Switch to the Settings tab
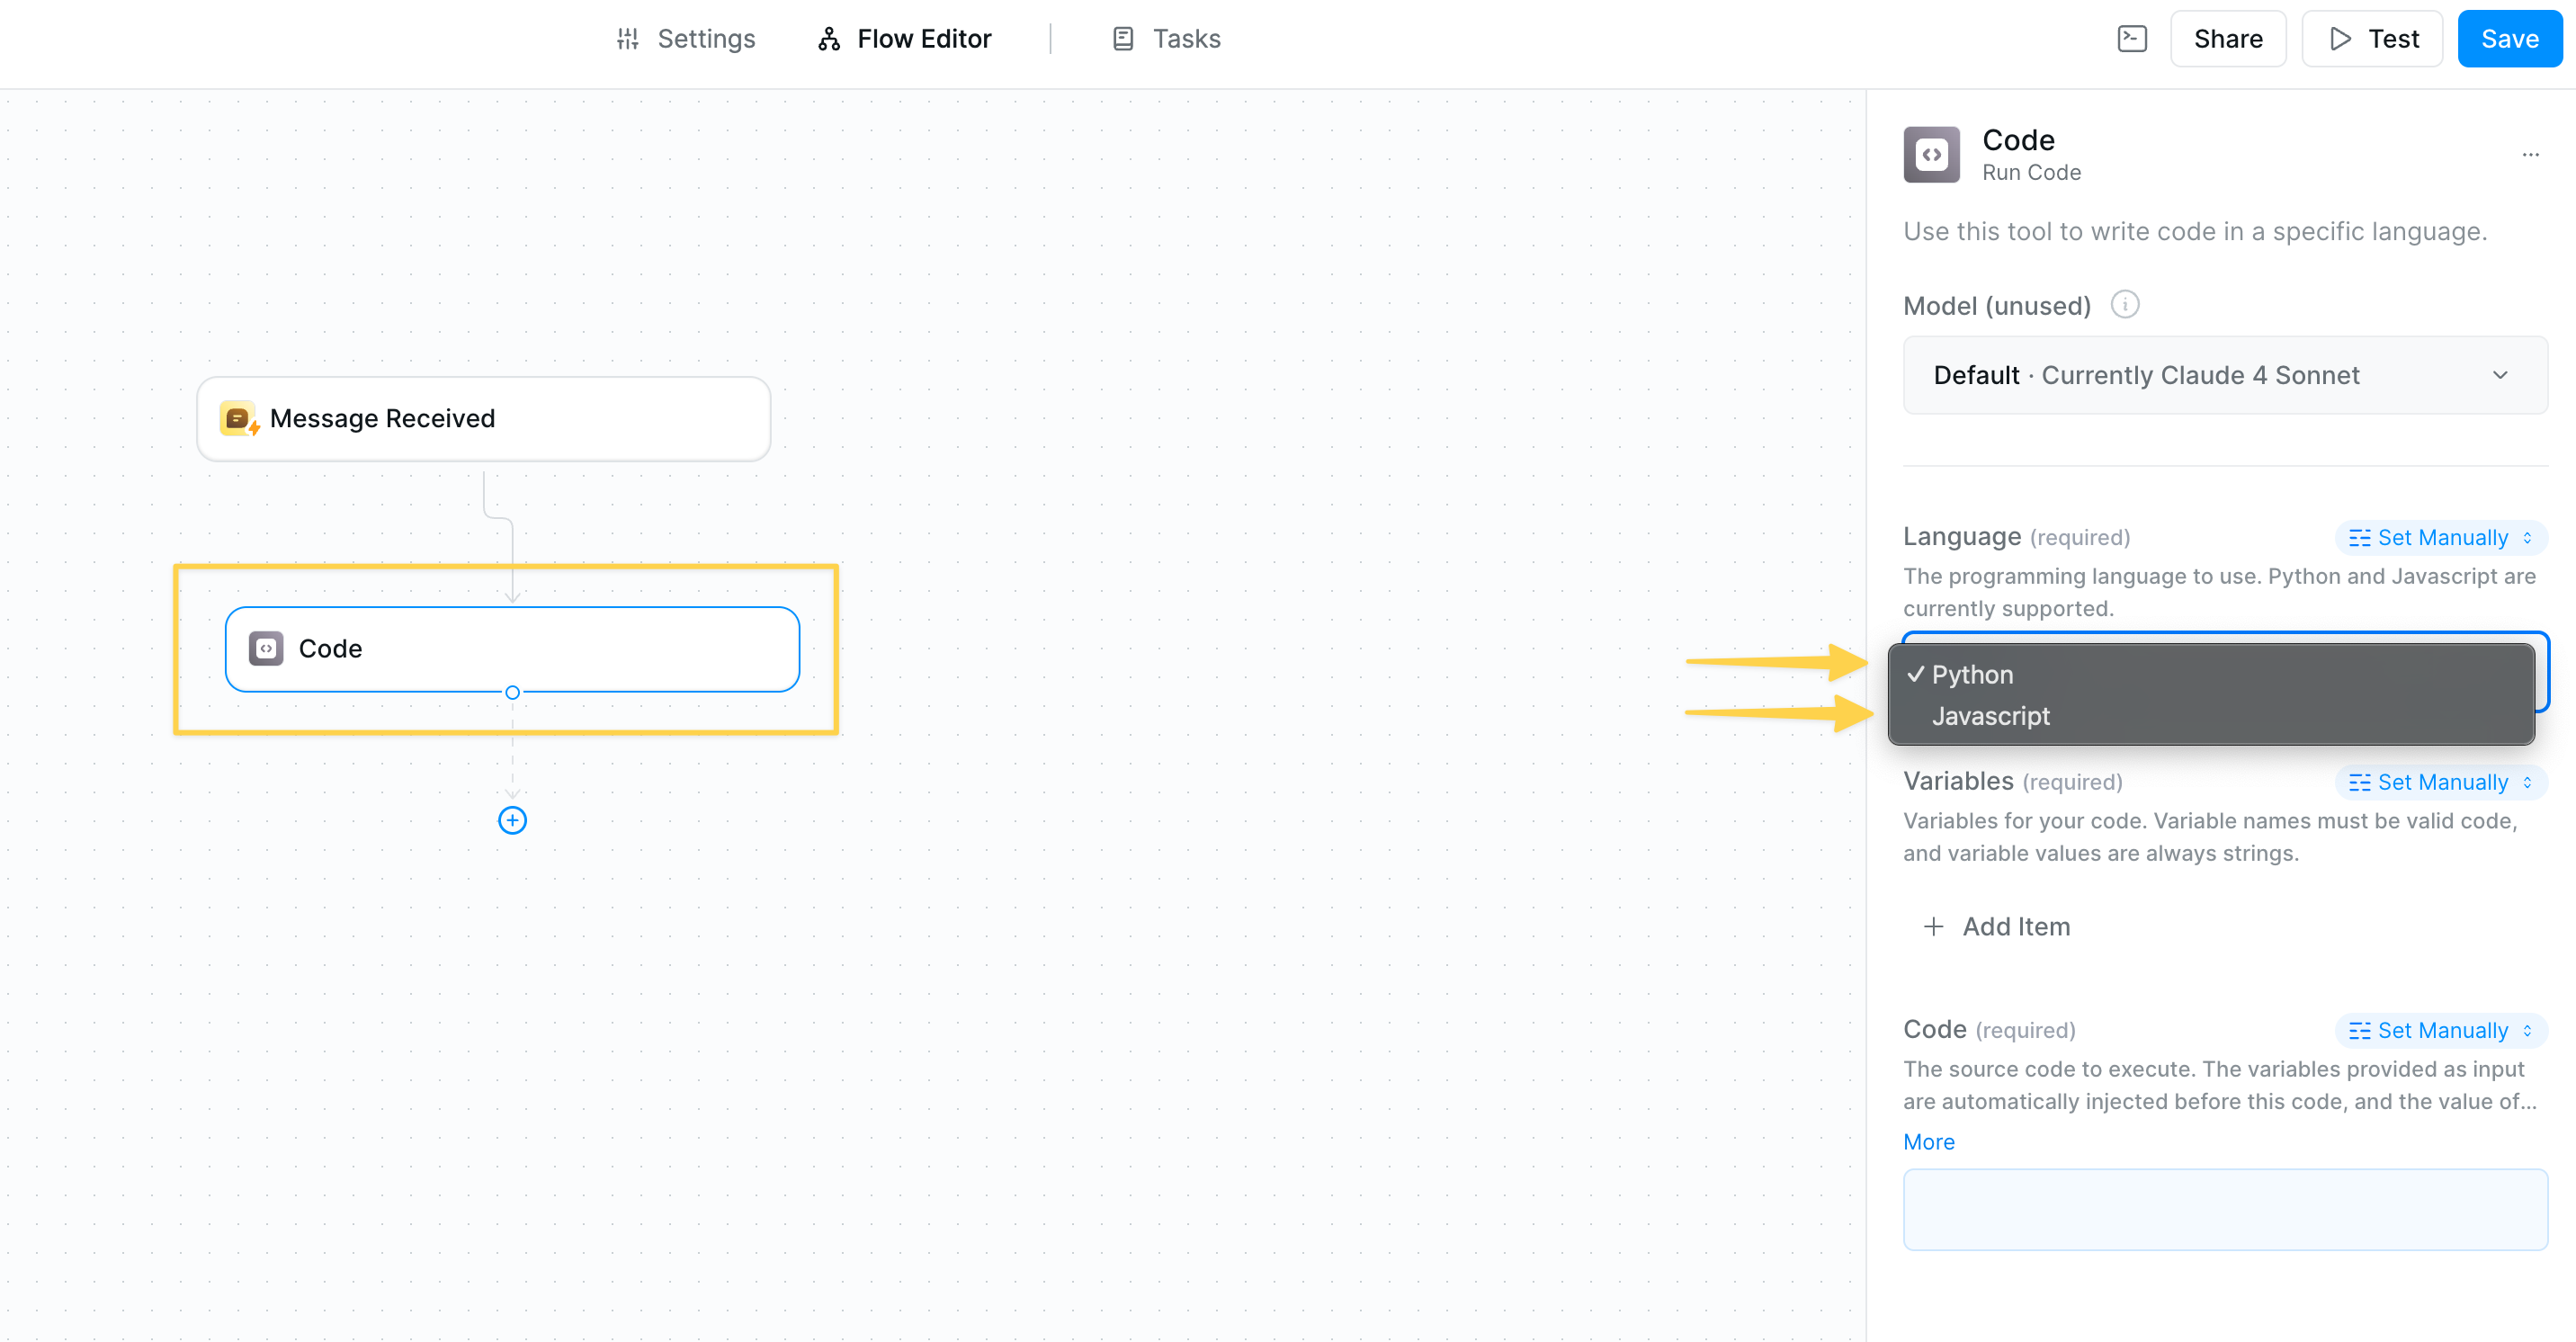Screen dimensions: 2576x1342 pos(686,39)
